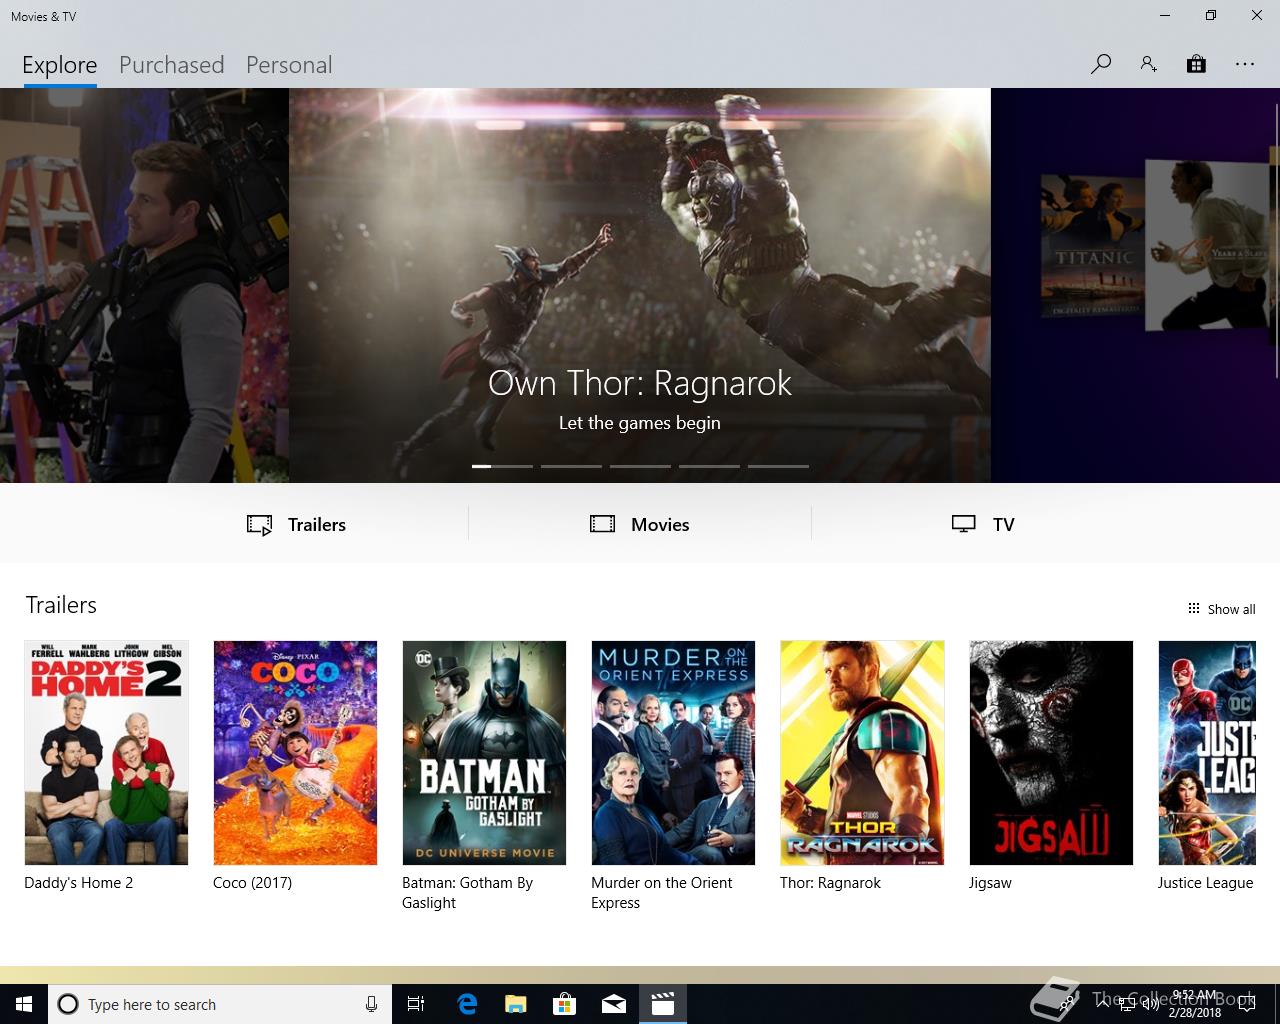Click the Cortana microphone icon
Screen dimensions: 1280x1024
(x=371, y=1004)
